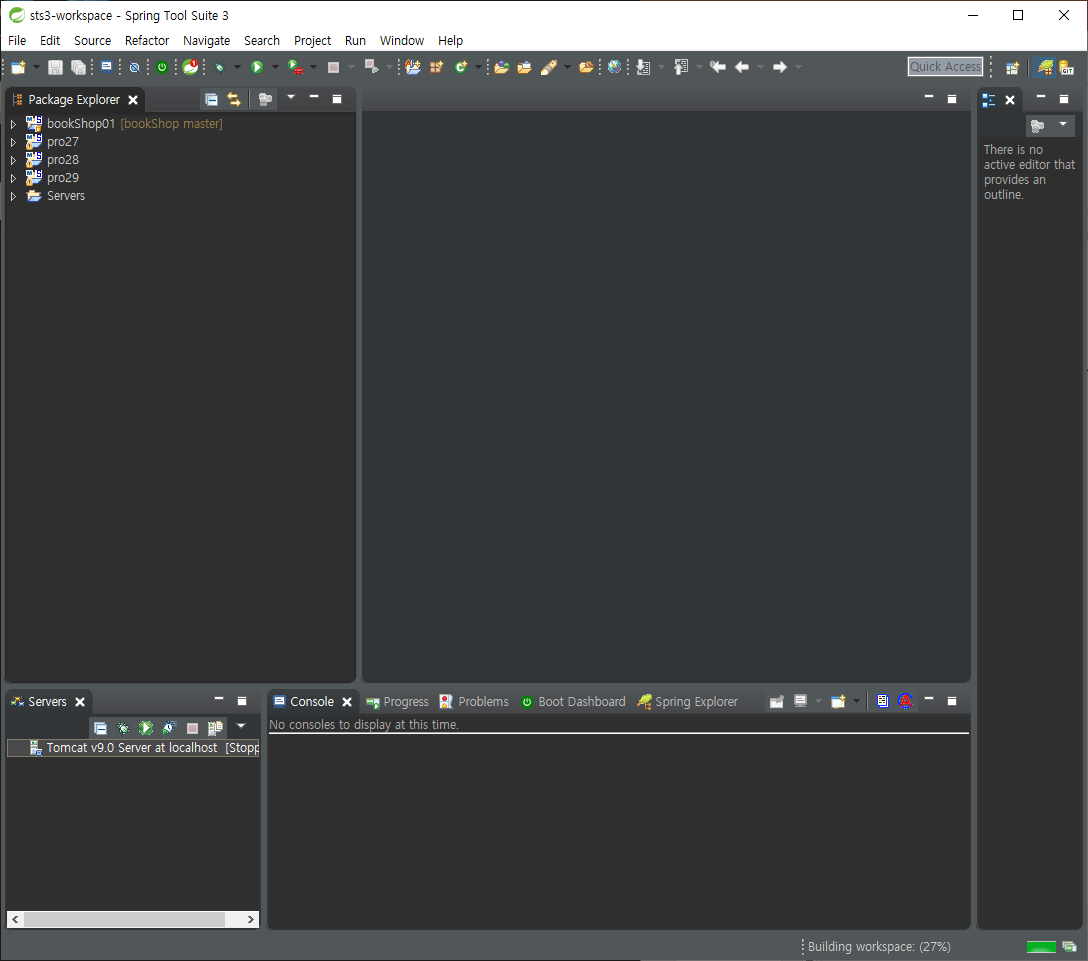Switch to the Progress tab
The image size is (1088, 961).
(398, 702)
